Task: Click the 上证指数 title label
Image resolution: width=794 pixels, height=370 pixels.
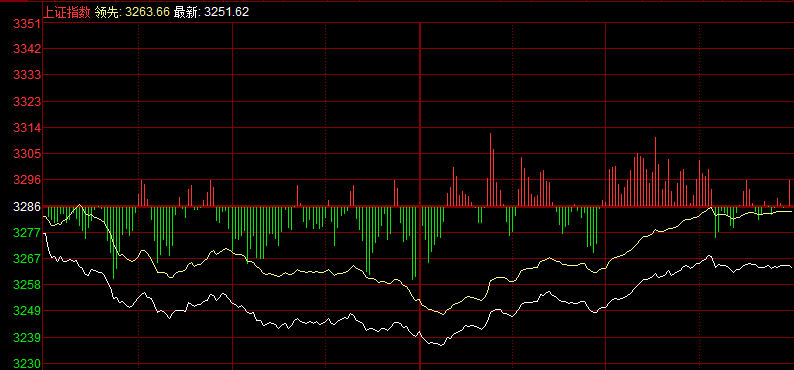Action: pos(67,12)
